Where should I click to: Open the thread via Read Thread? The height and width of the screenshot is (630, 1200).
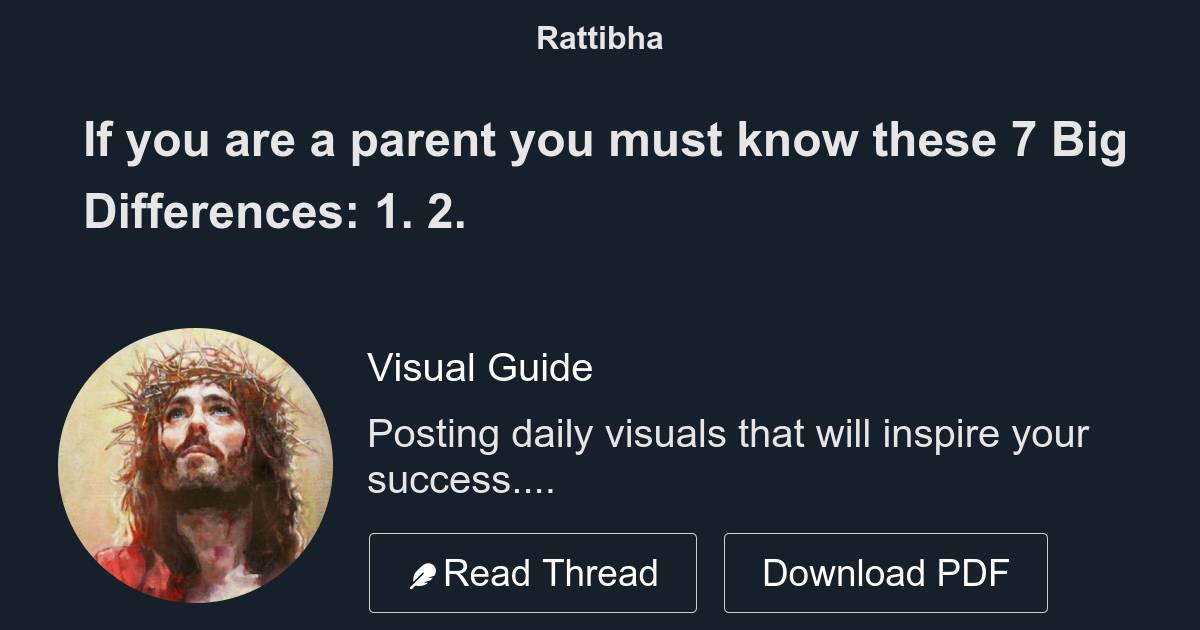point(533,572)
